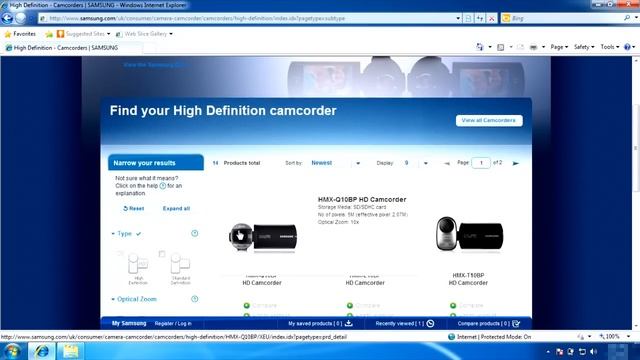The width and height of the screenshot is (640, 360).
Task: Click help icon beside the Type filter
Action: click(x=195, y=233)
